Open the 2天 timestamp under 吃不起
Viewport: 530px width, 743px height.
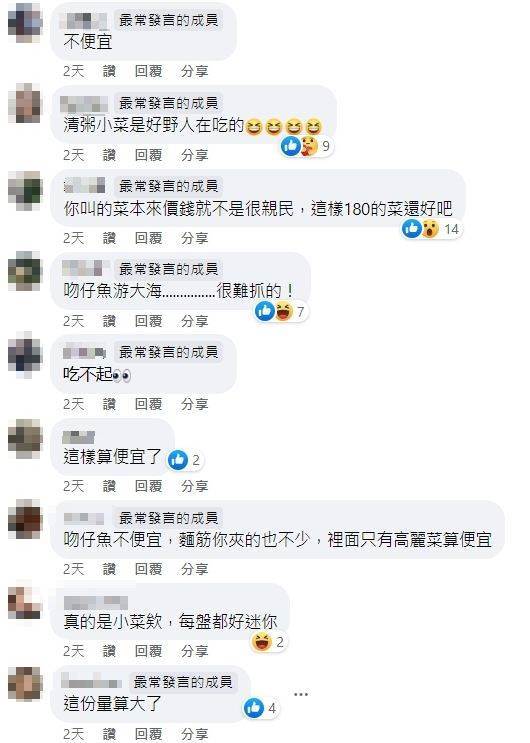(73, 404)
